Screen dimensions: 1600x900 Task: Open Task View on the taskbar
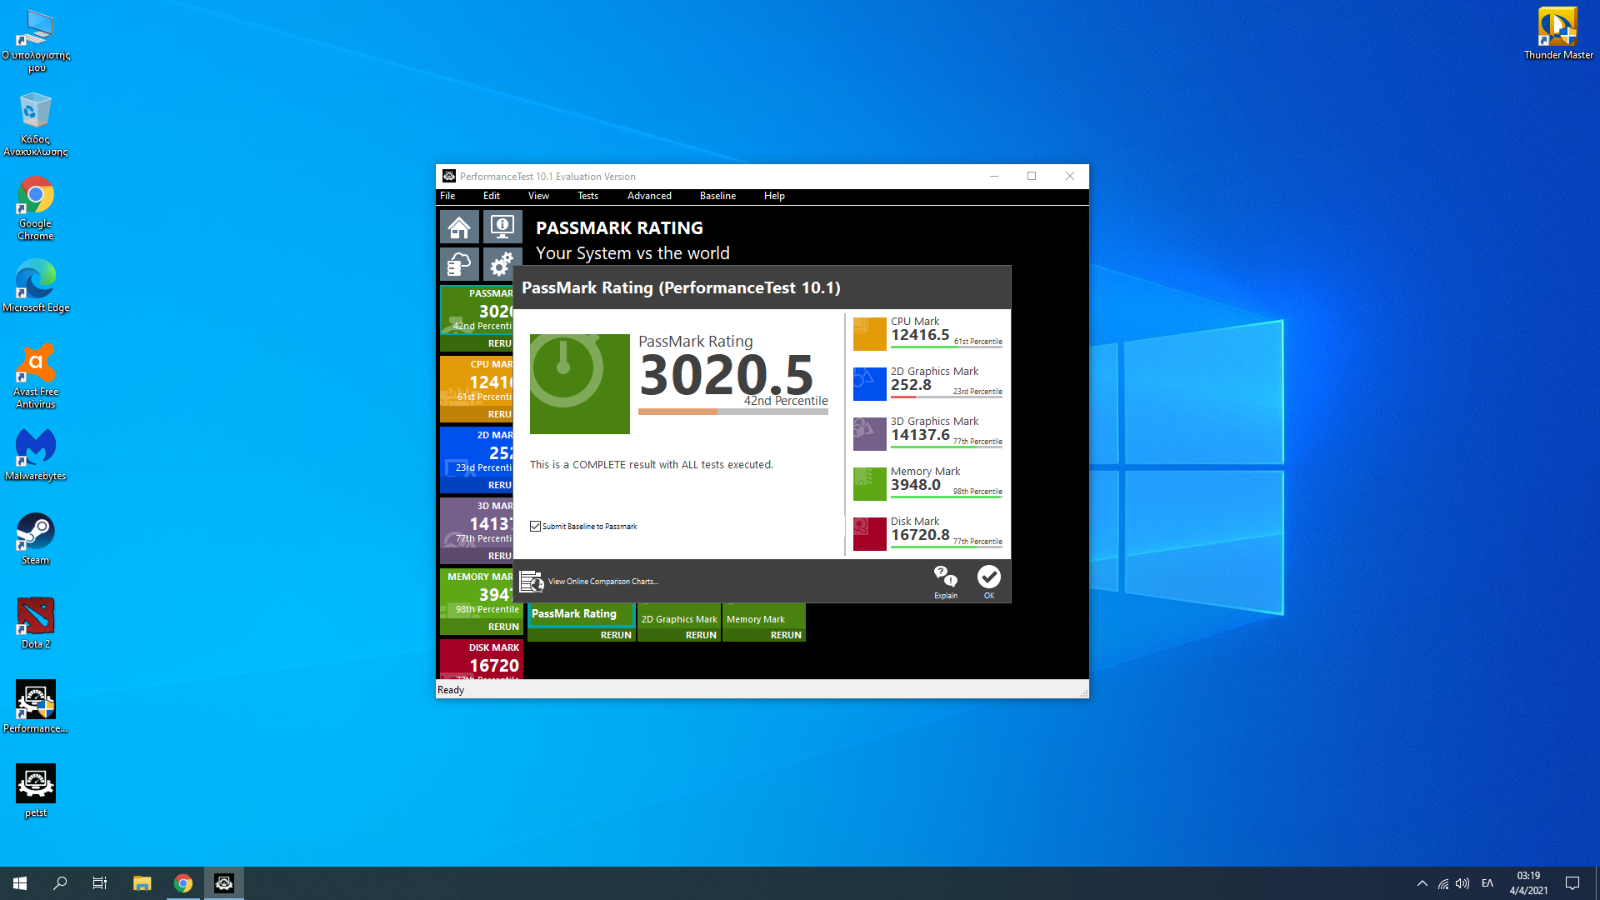click(x=100, y=883)
